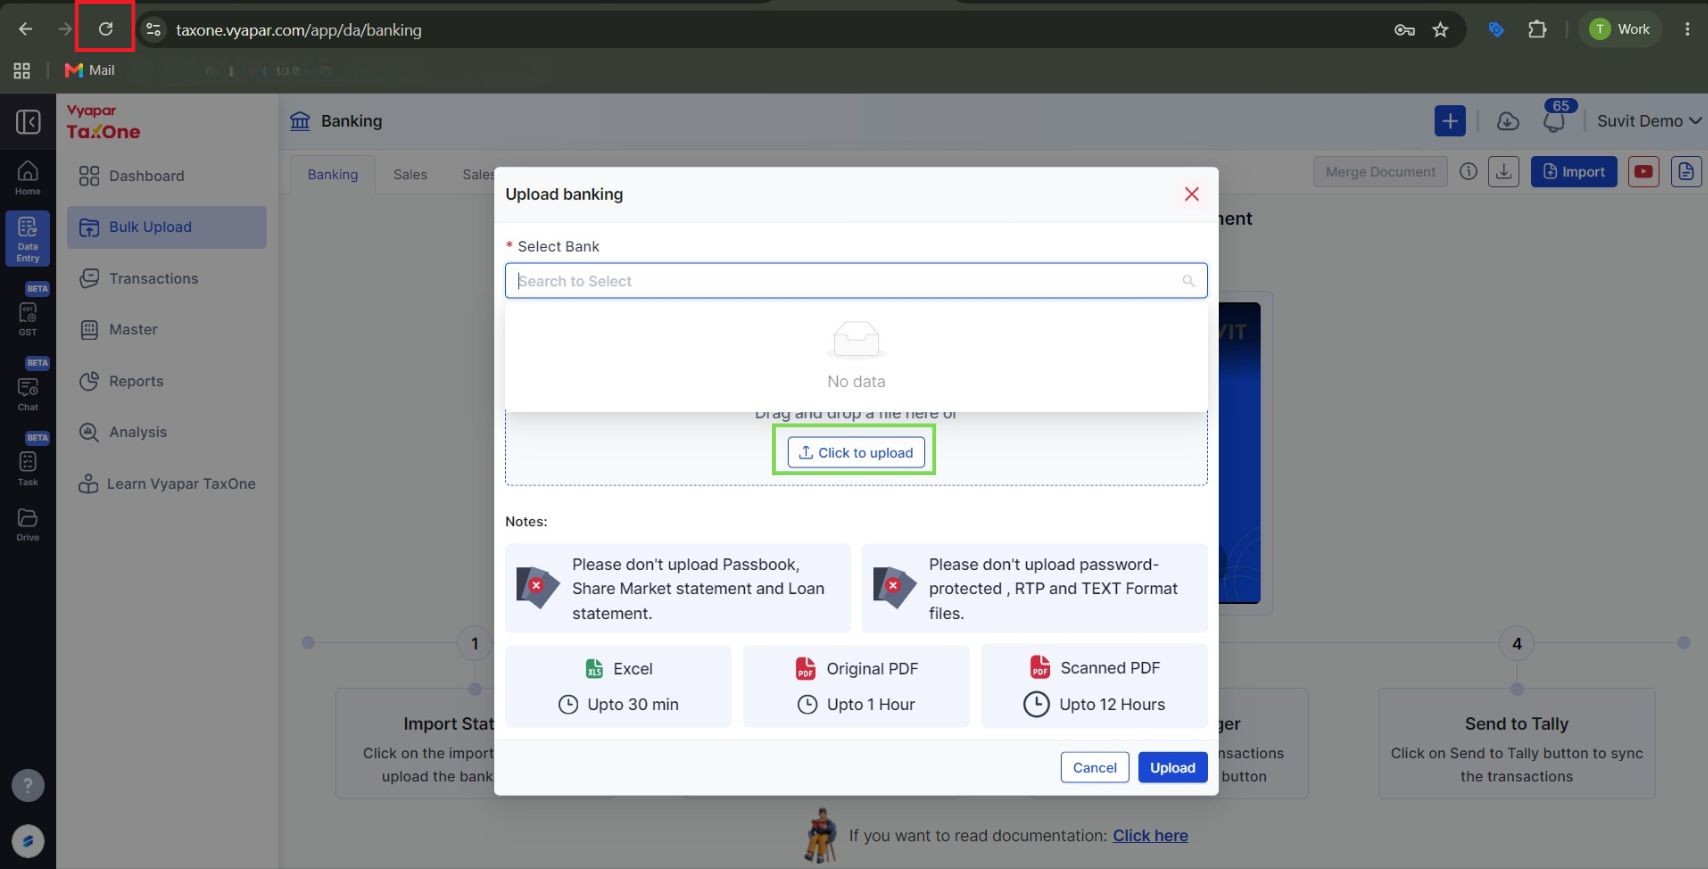Open the notifications bell icon
This screenshot has width=1708, height=869.
pyautogui.click(x=1554, y=121)
